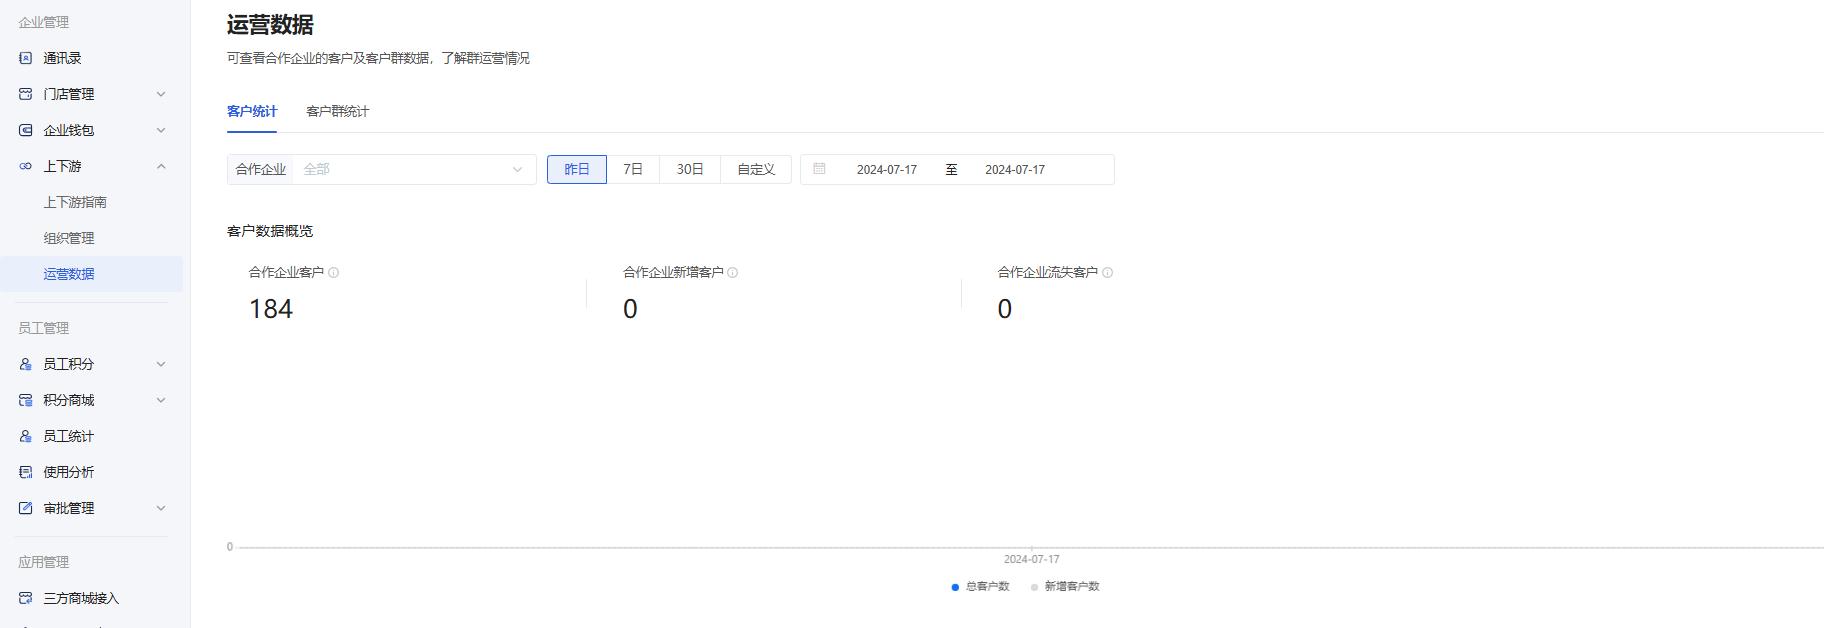Select the 30日 date range option

[690, 169]
